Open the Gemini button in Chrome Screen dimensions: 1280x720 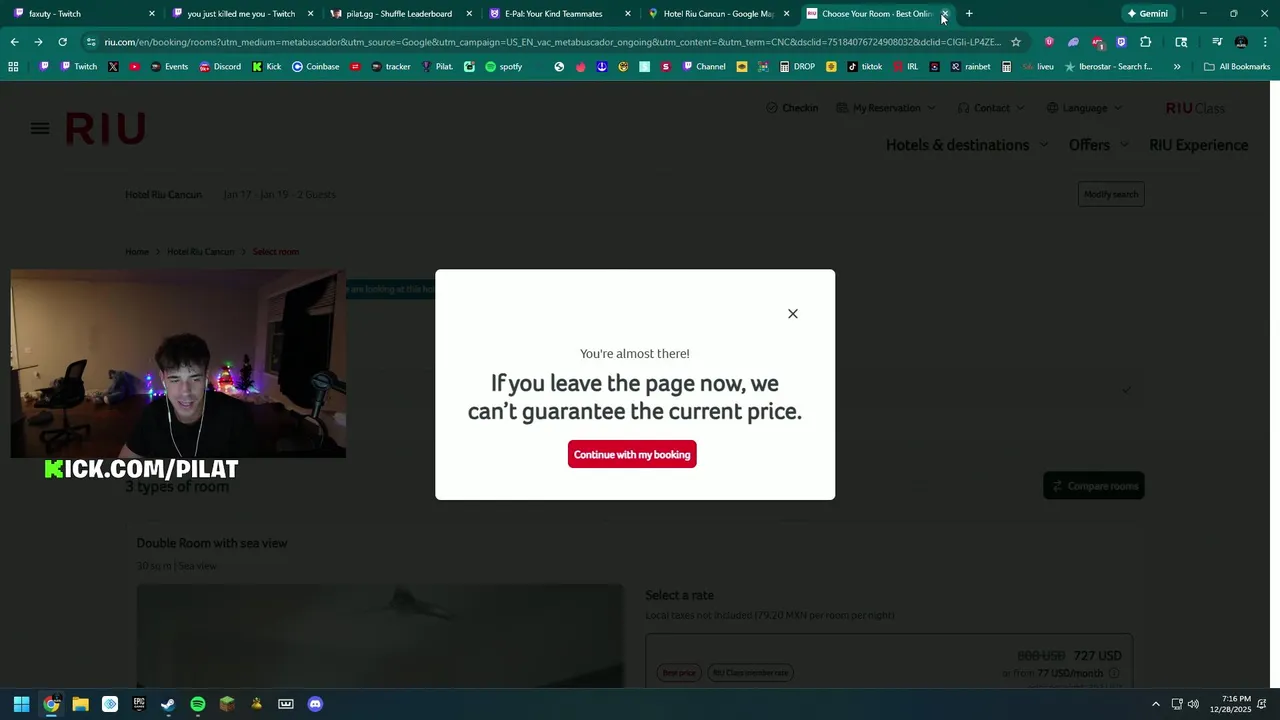coord(1147,14)
